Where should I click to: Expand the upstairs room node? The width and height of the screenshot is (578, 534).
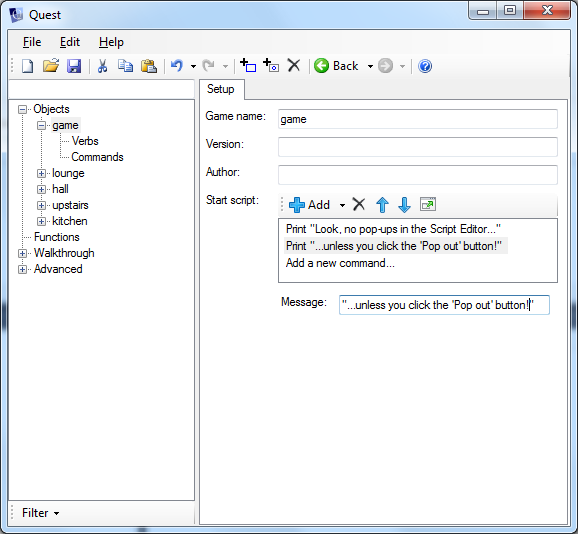point(41,206)
